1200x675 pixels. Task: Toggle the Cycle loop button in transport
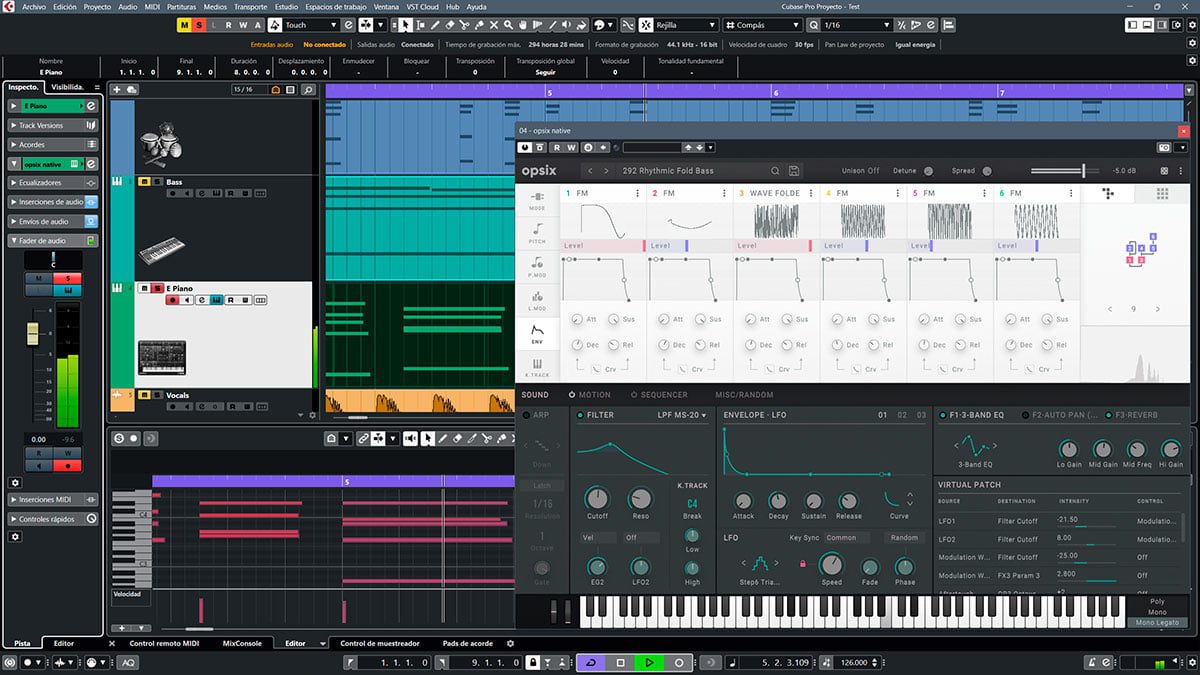[590, 662]
